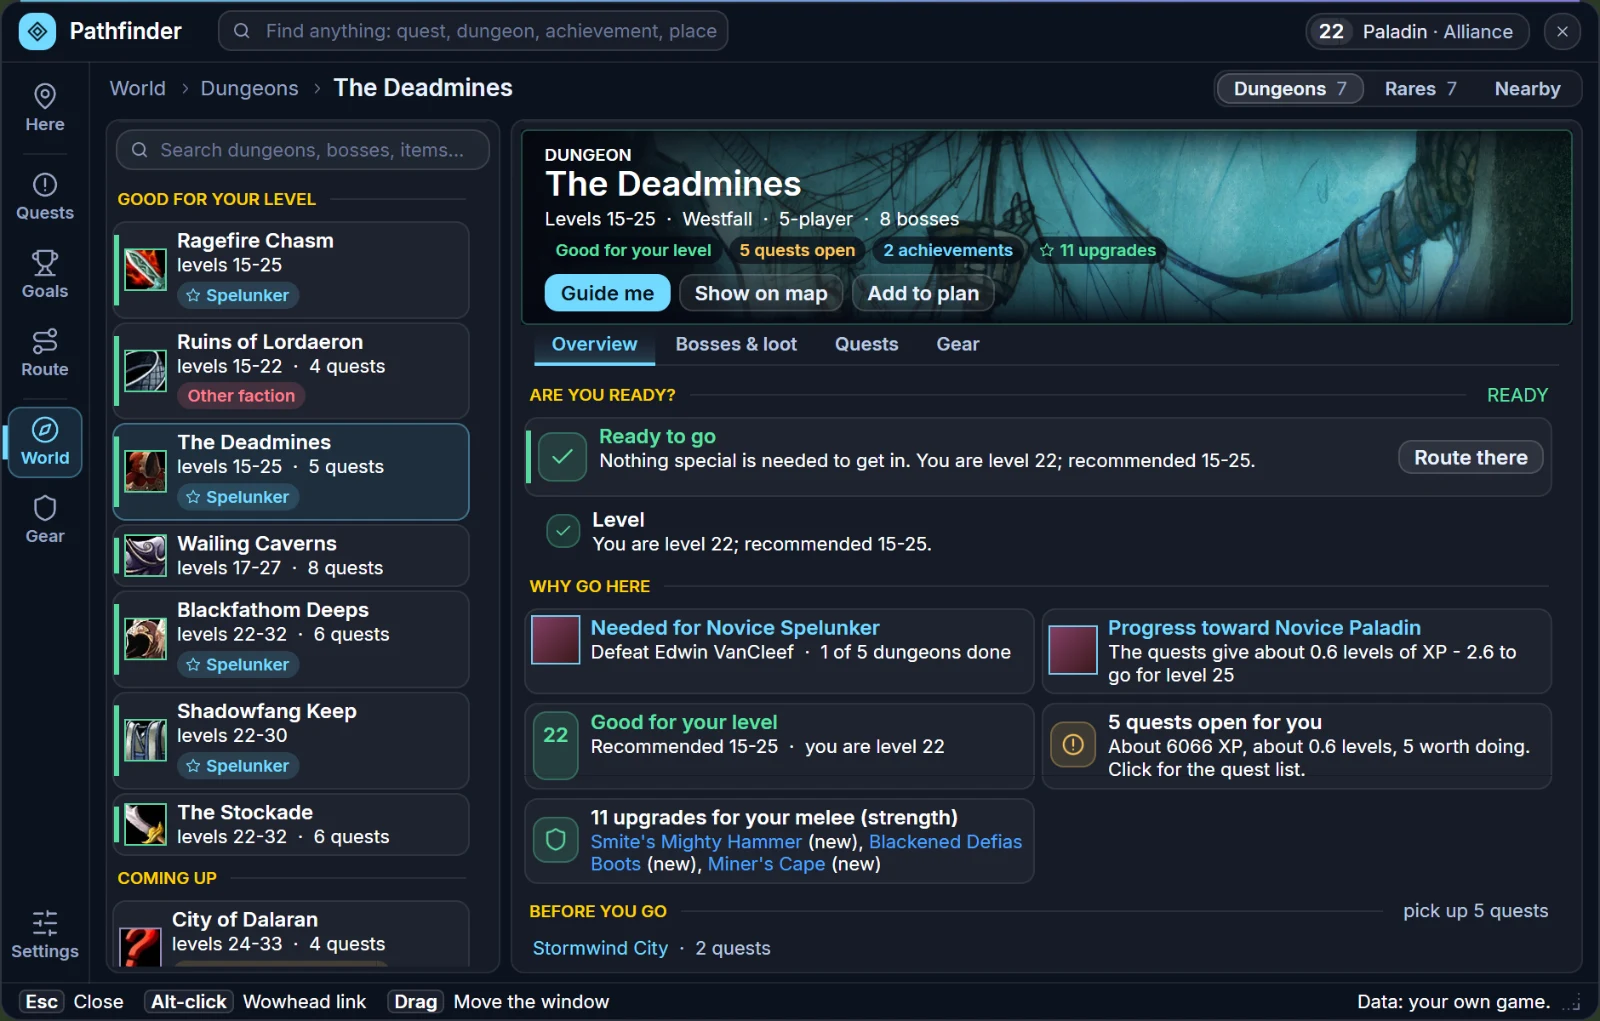Click The Stockade dungeon icon

click(145, 824)
